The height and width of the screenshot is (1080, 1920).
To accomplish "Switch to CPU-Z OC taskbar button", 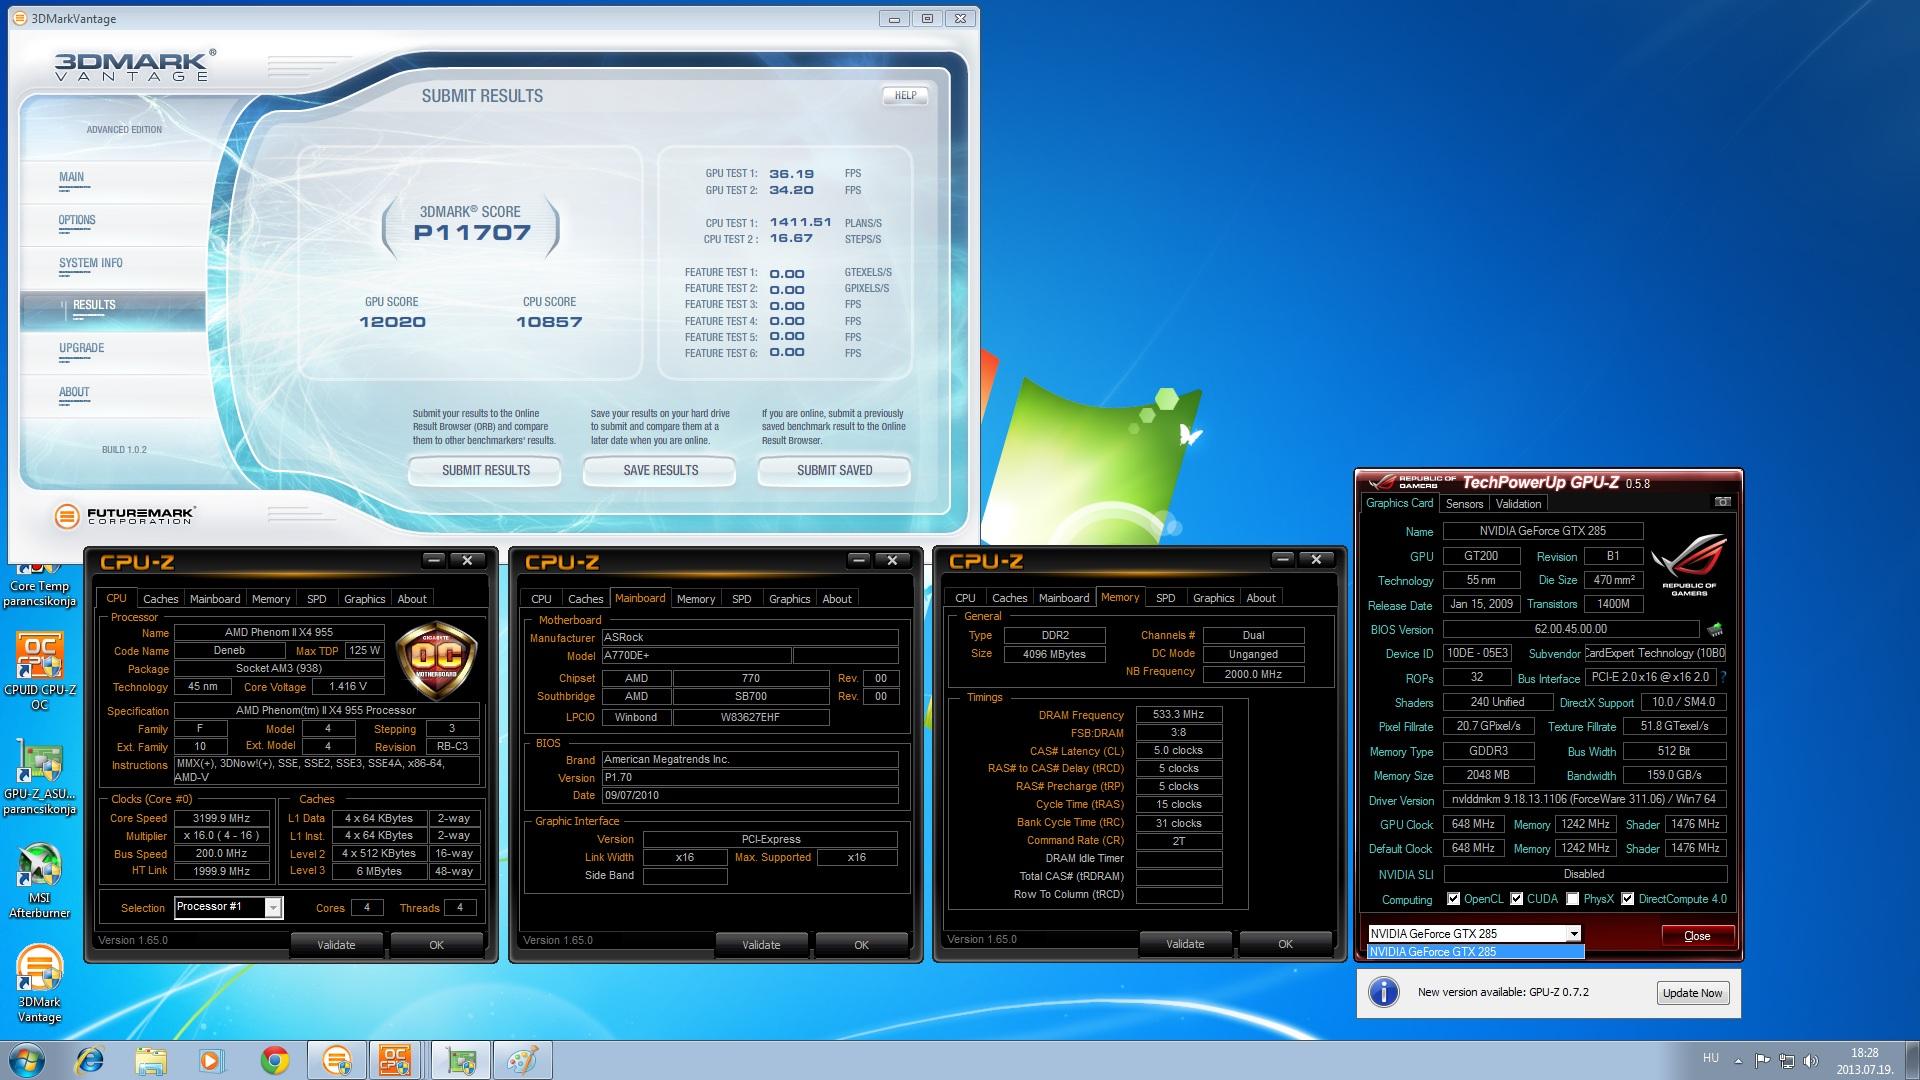I will pos(397,1060).
